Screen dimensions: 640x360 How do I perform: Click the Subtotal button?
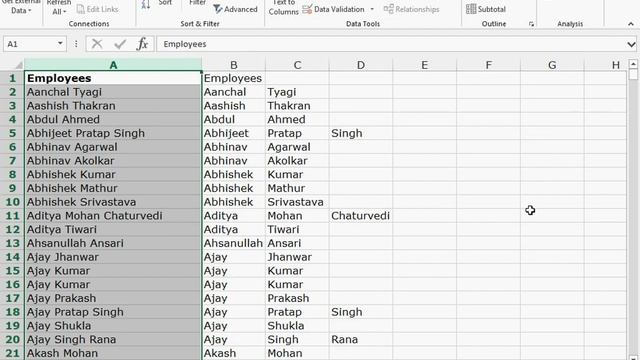486,9
